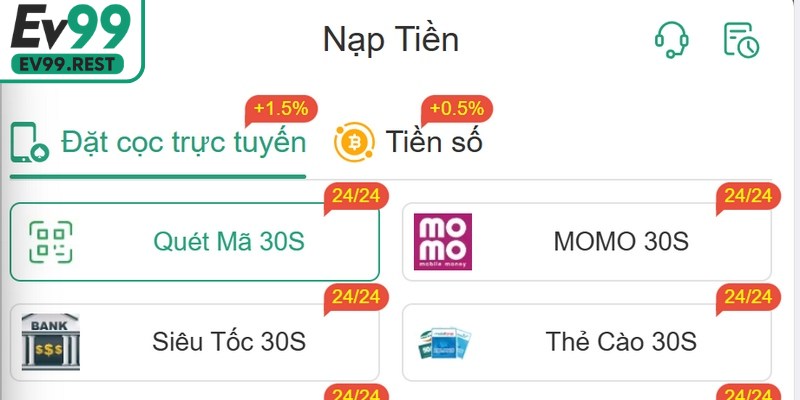Click 24/24 badge on MOMO 30S

748,196
